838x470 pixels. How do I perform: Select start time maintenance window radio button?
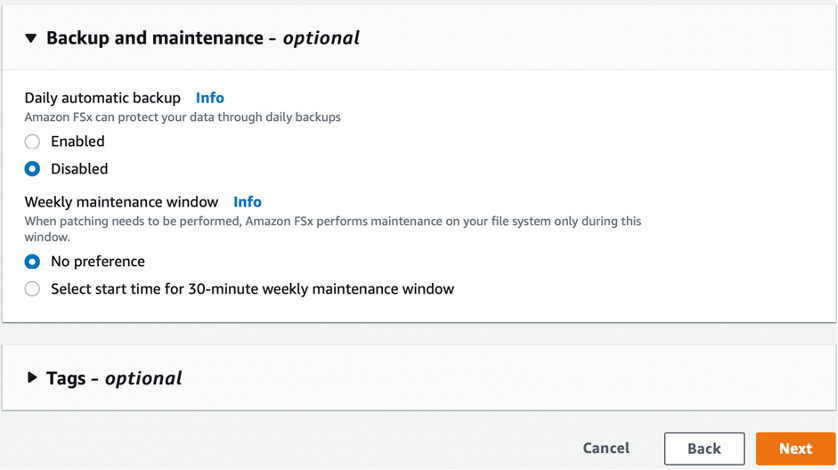[32, 289]
